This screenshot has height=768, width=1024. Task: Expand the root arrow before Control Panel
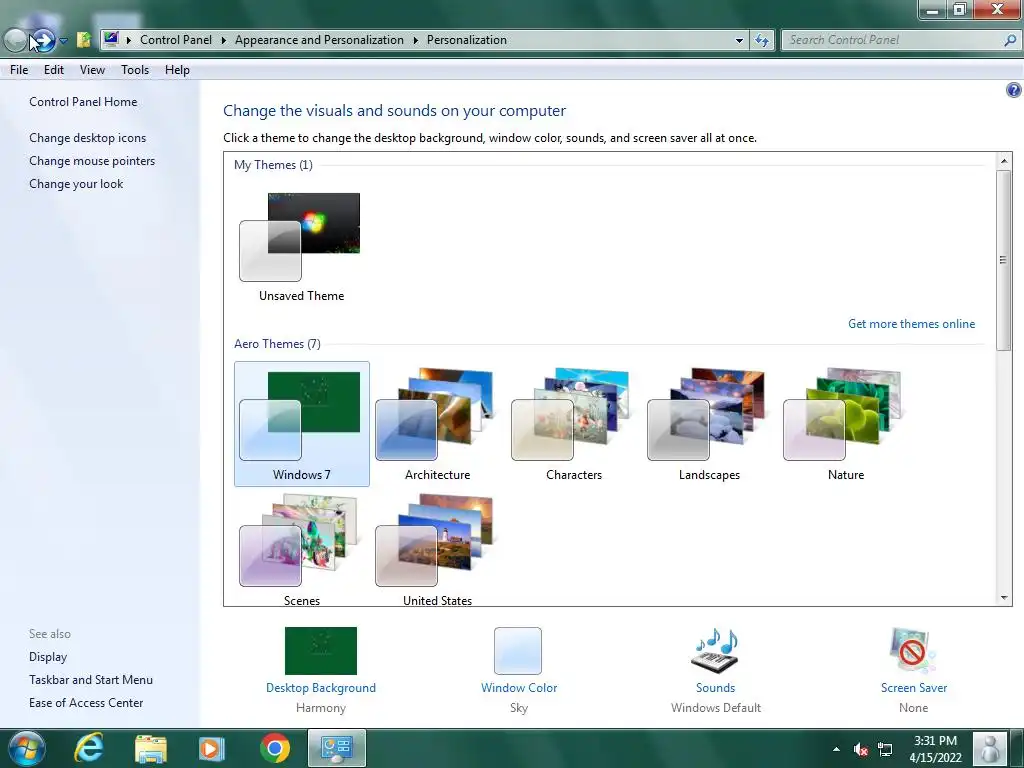tap(129, 40)
